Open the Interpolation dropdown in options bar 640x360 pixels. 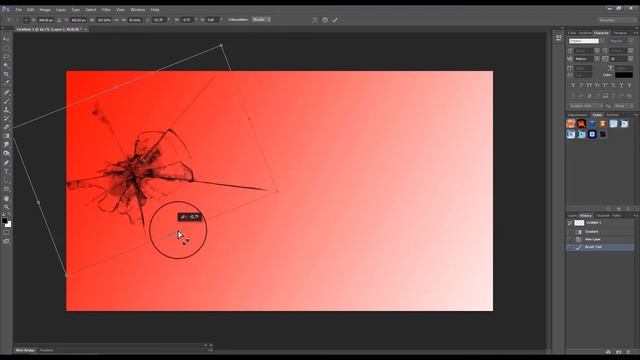click(x=261, y=20)
